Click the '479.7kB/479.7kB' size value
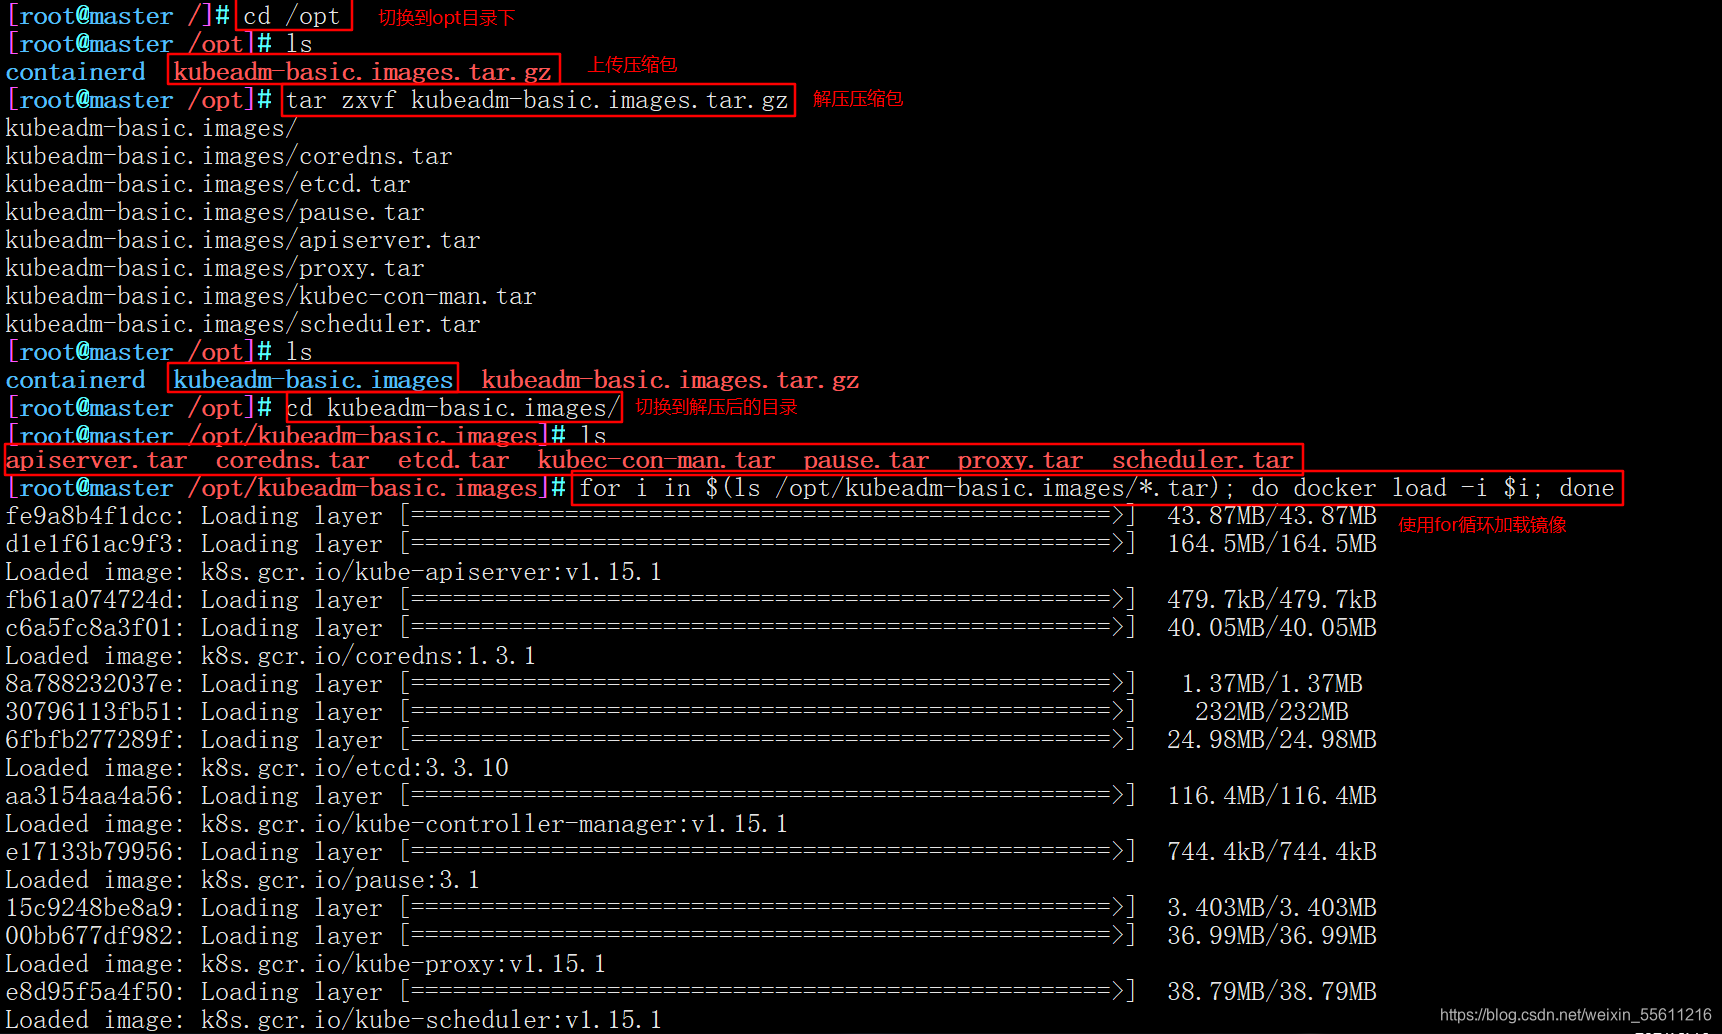The height and width of the screenshot is (1034, 1722). [x=1272, y=600]
